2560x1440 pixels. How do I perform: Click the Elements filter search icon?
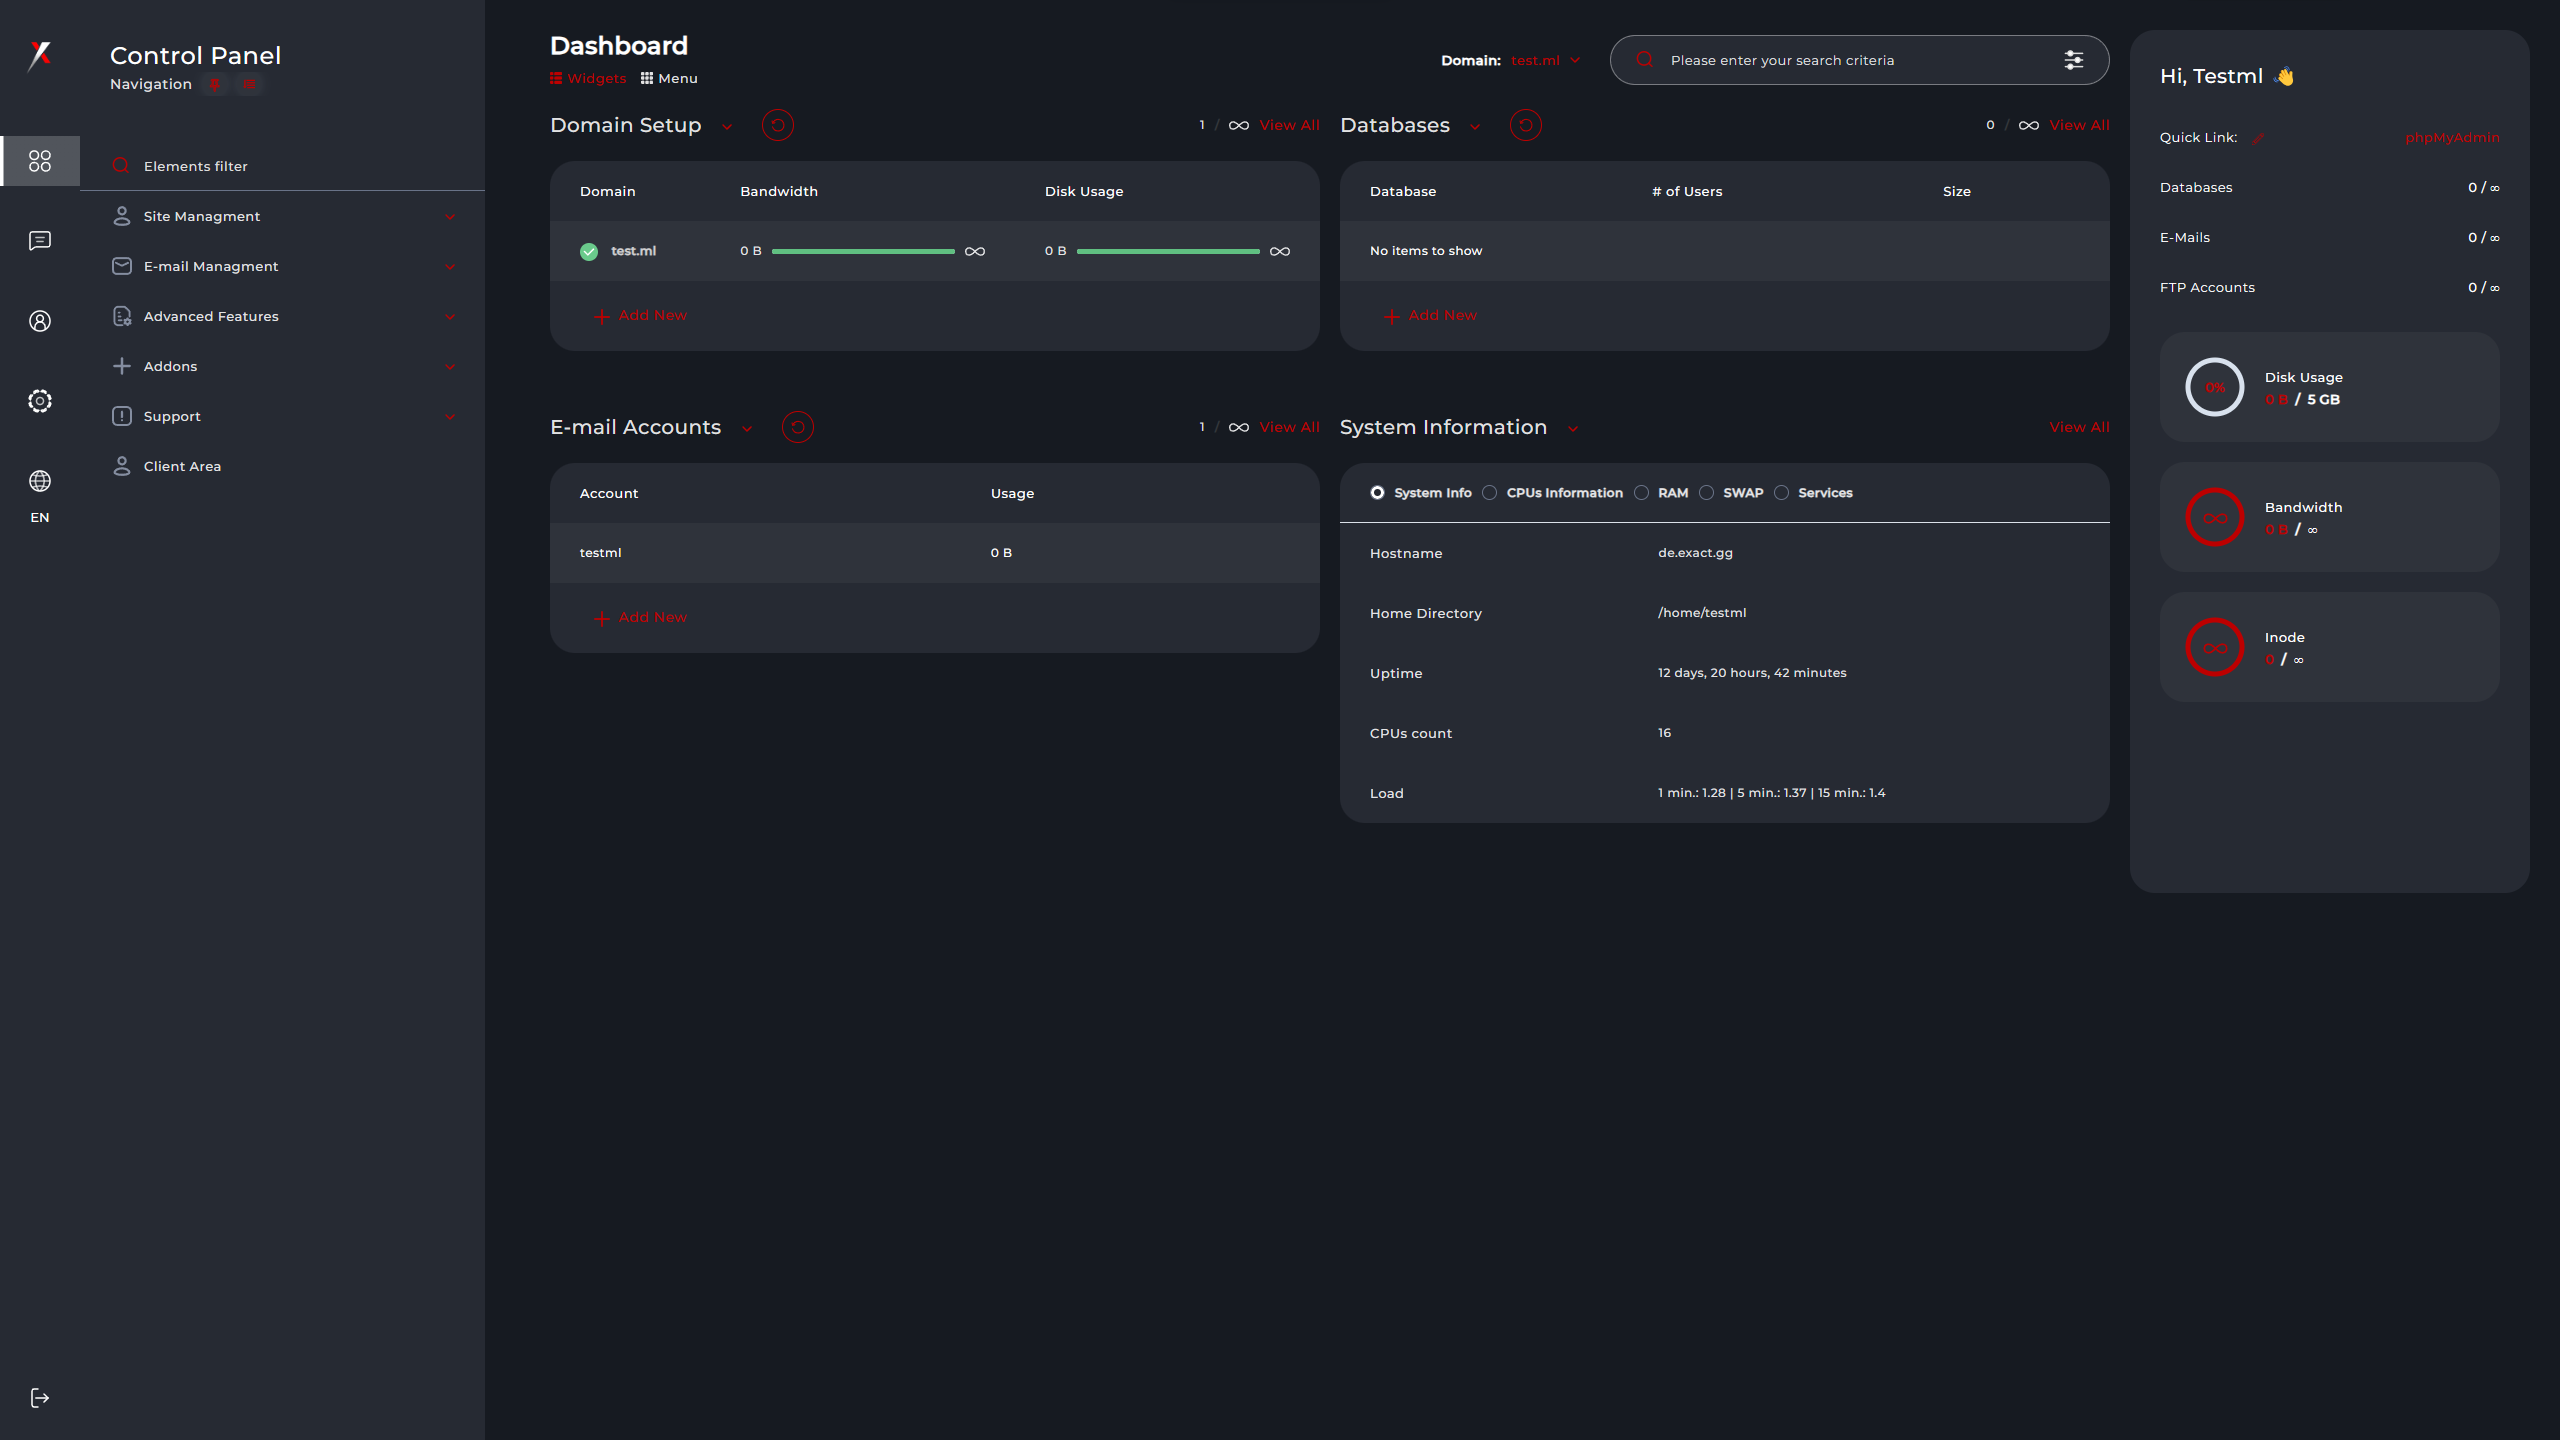pos(121,166)
